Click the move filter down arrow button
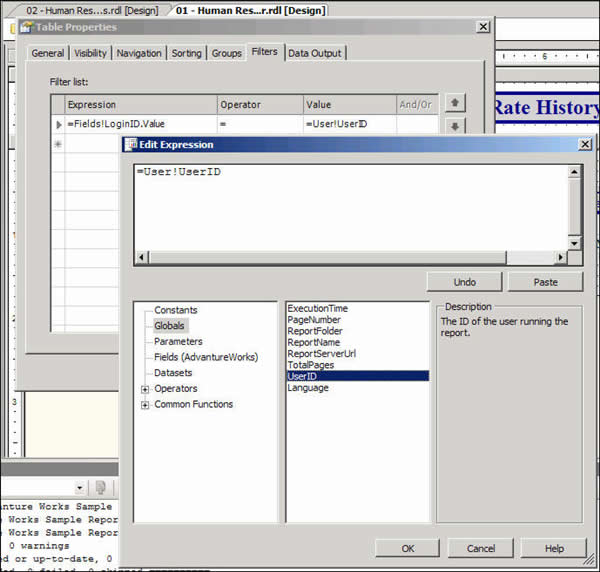The image size is (600, 572). (454, 127)
